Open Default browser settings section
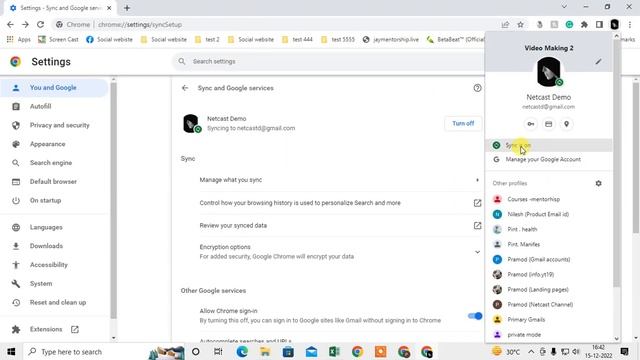This screenshot has width=640, height=360. [54, 182]
